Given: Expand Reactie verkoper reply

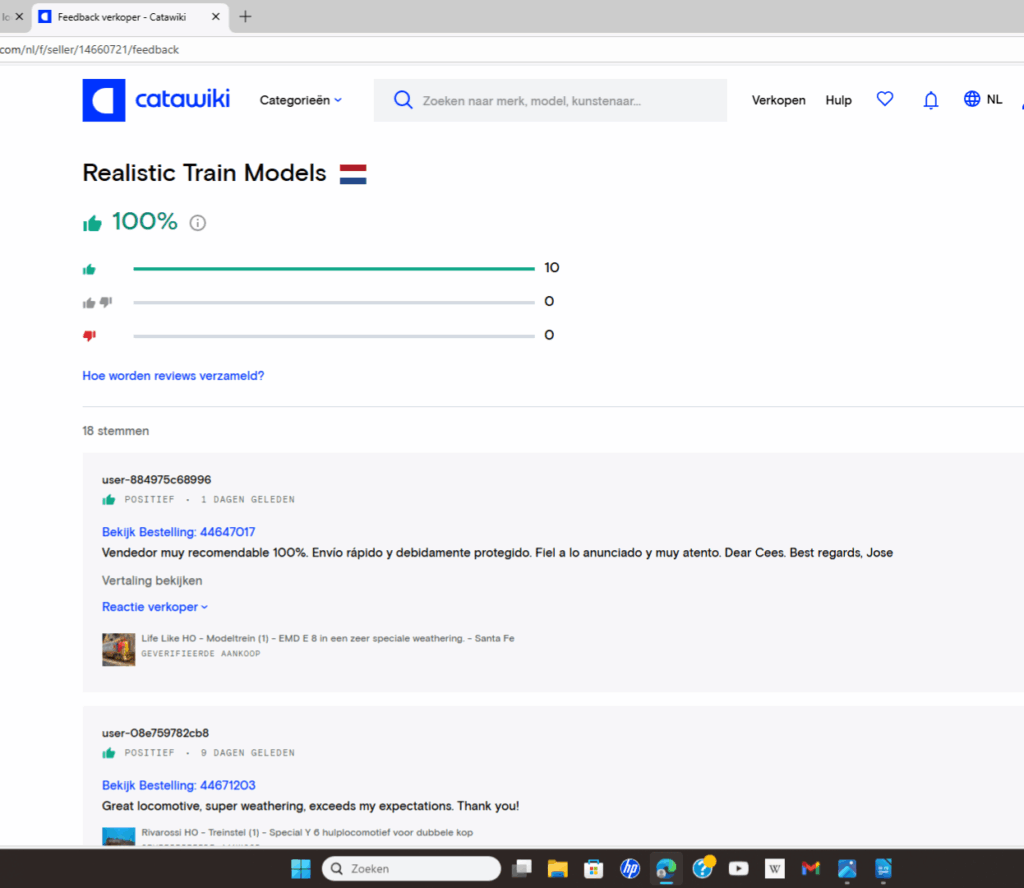Looking at the screenshot, I should pos(155,607).
